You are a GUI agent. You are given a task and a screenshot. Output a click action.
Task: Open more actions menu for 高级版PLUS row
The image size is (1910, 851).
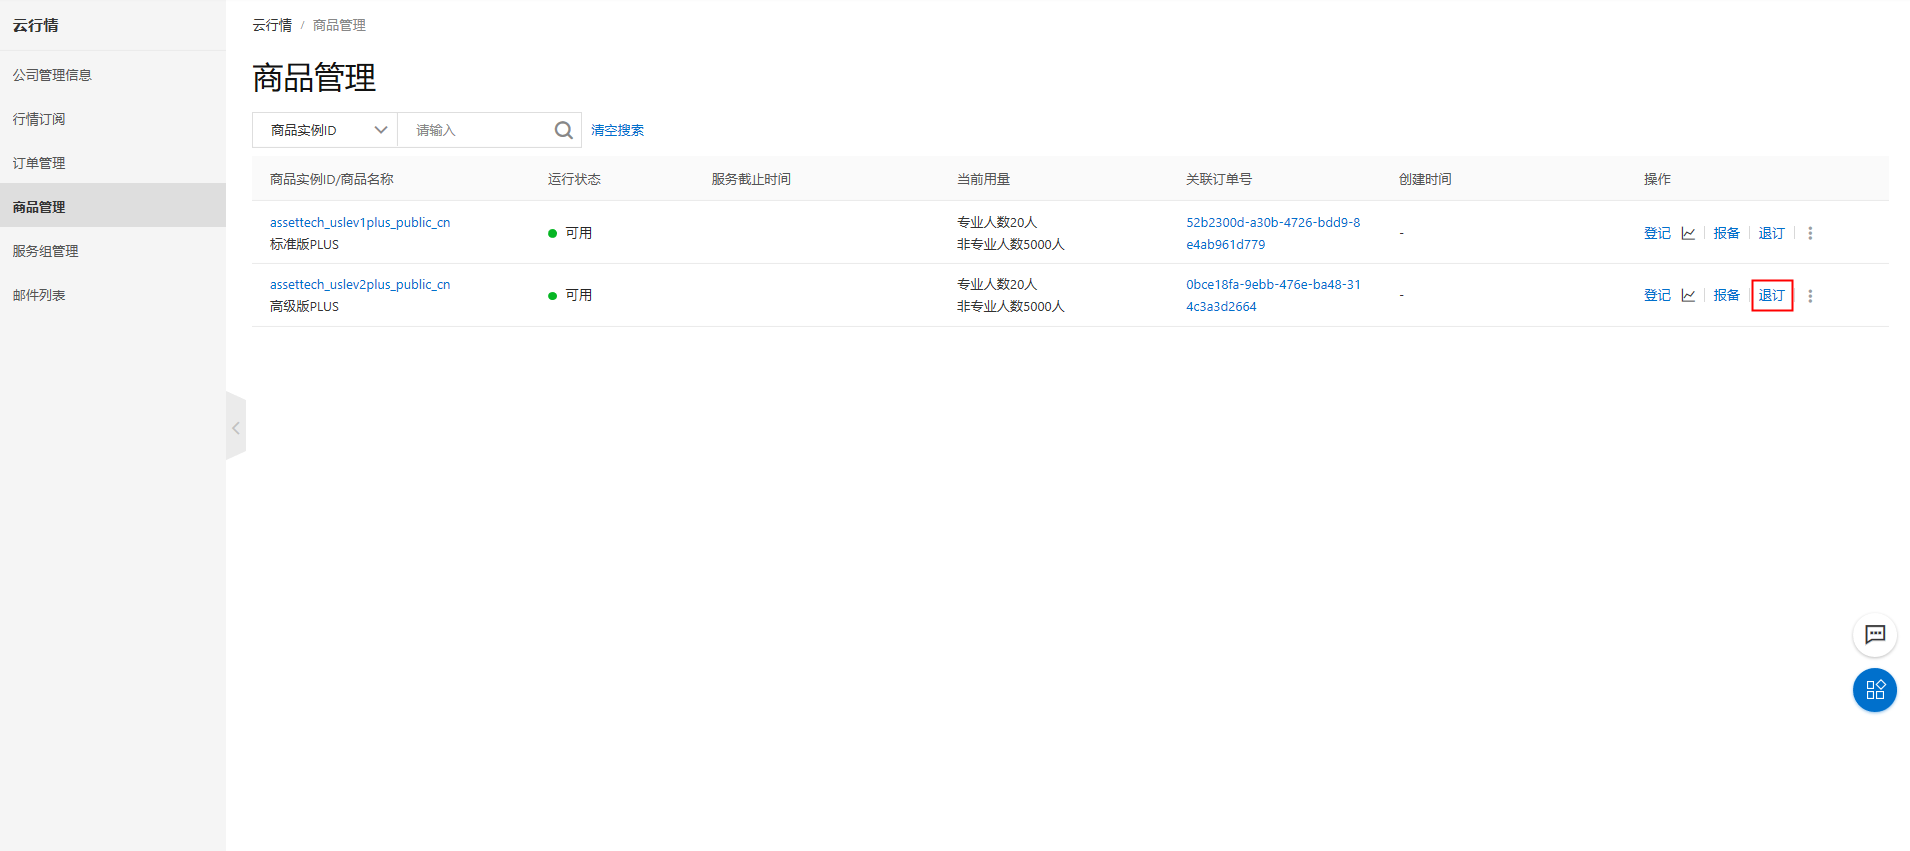tap(1810, 296)
